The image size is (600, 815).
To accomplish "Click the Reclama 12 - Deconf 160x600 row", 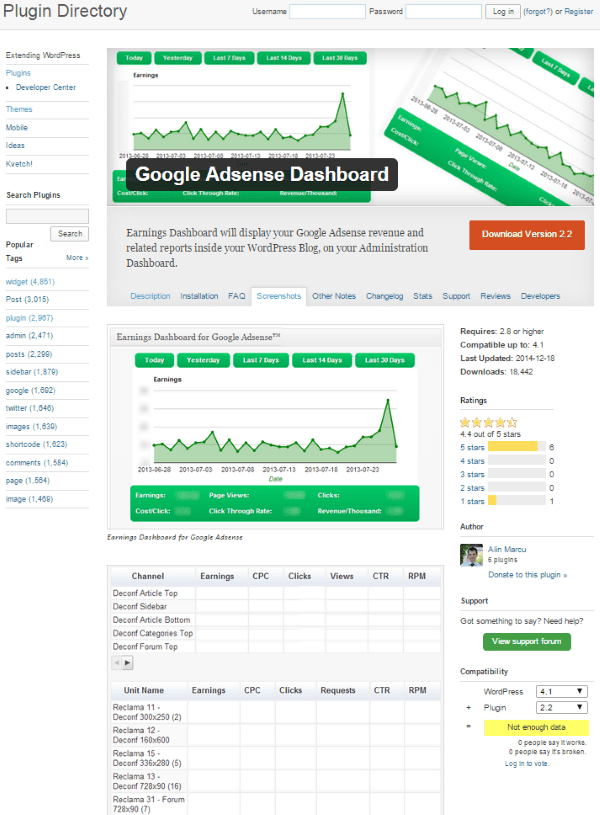I will (276, 735).
